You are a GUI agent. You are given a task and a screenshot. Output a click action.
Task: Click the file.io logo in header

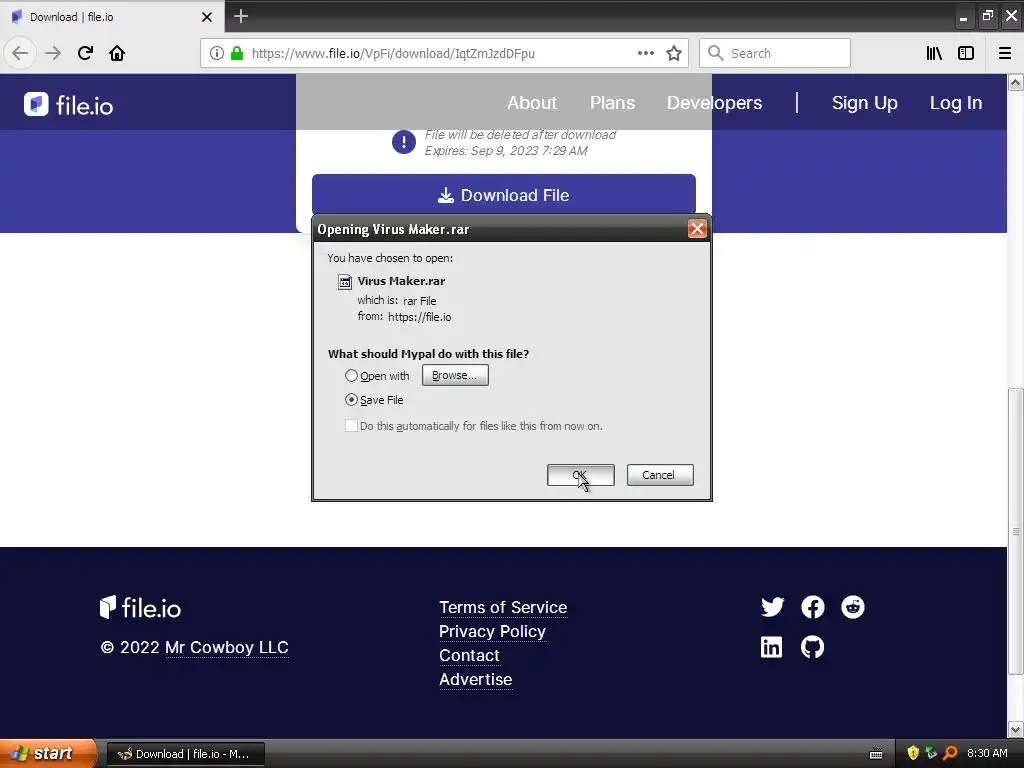[x=69, y=104]
